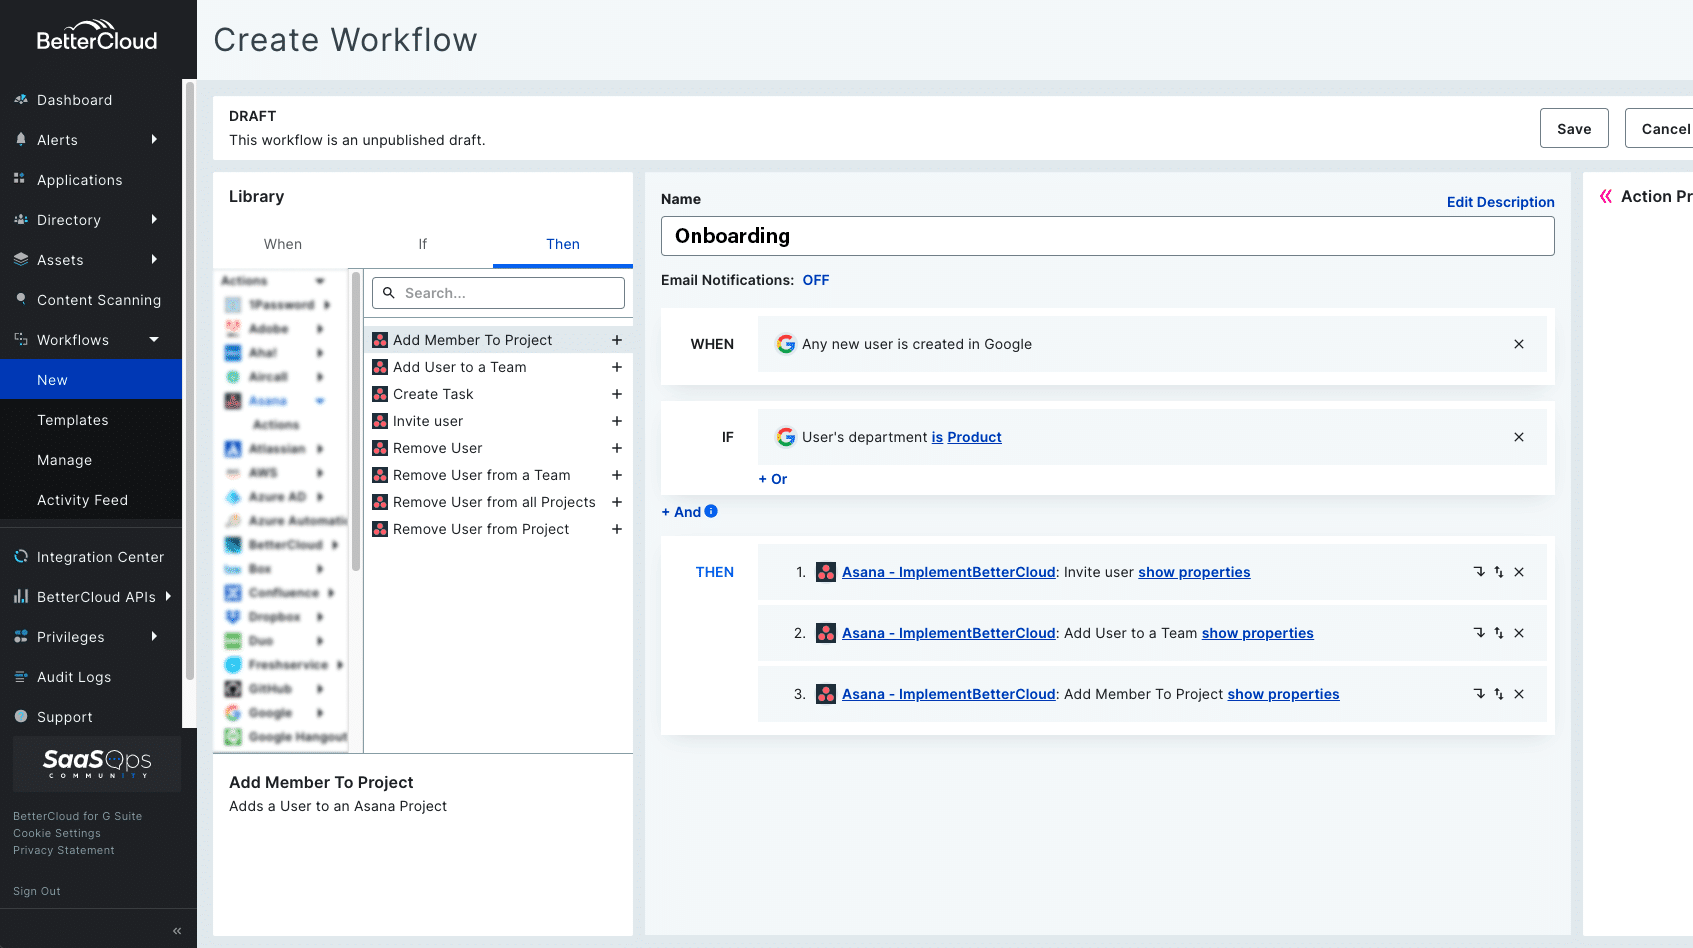1693x948 pixels.
Task: Click the Save button
Action: click(x=1574, y=128)
